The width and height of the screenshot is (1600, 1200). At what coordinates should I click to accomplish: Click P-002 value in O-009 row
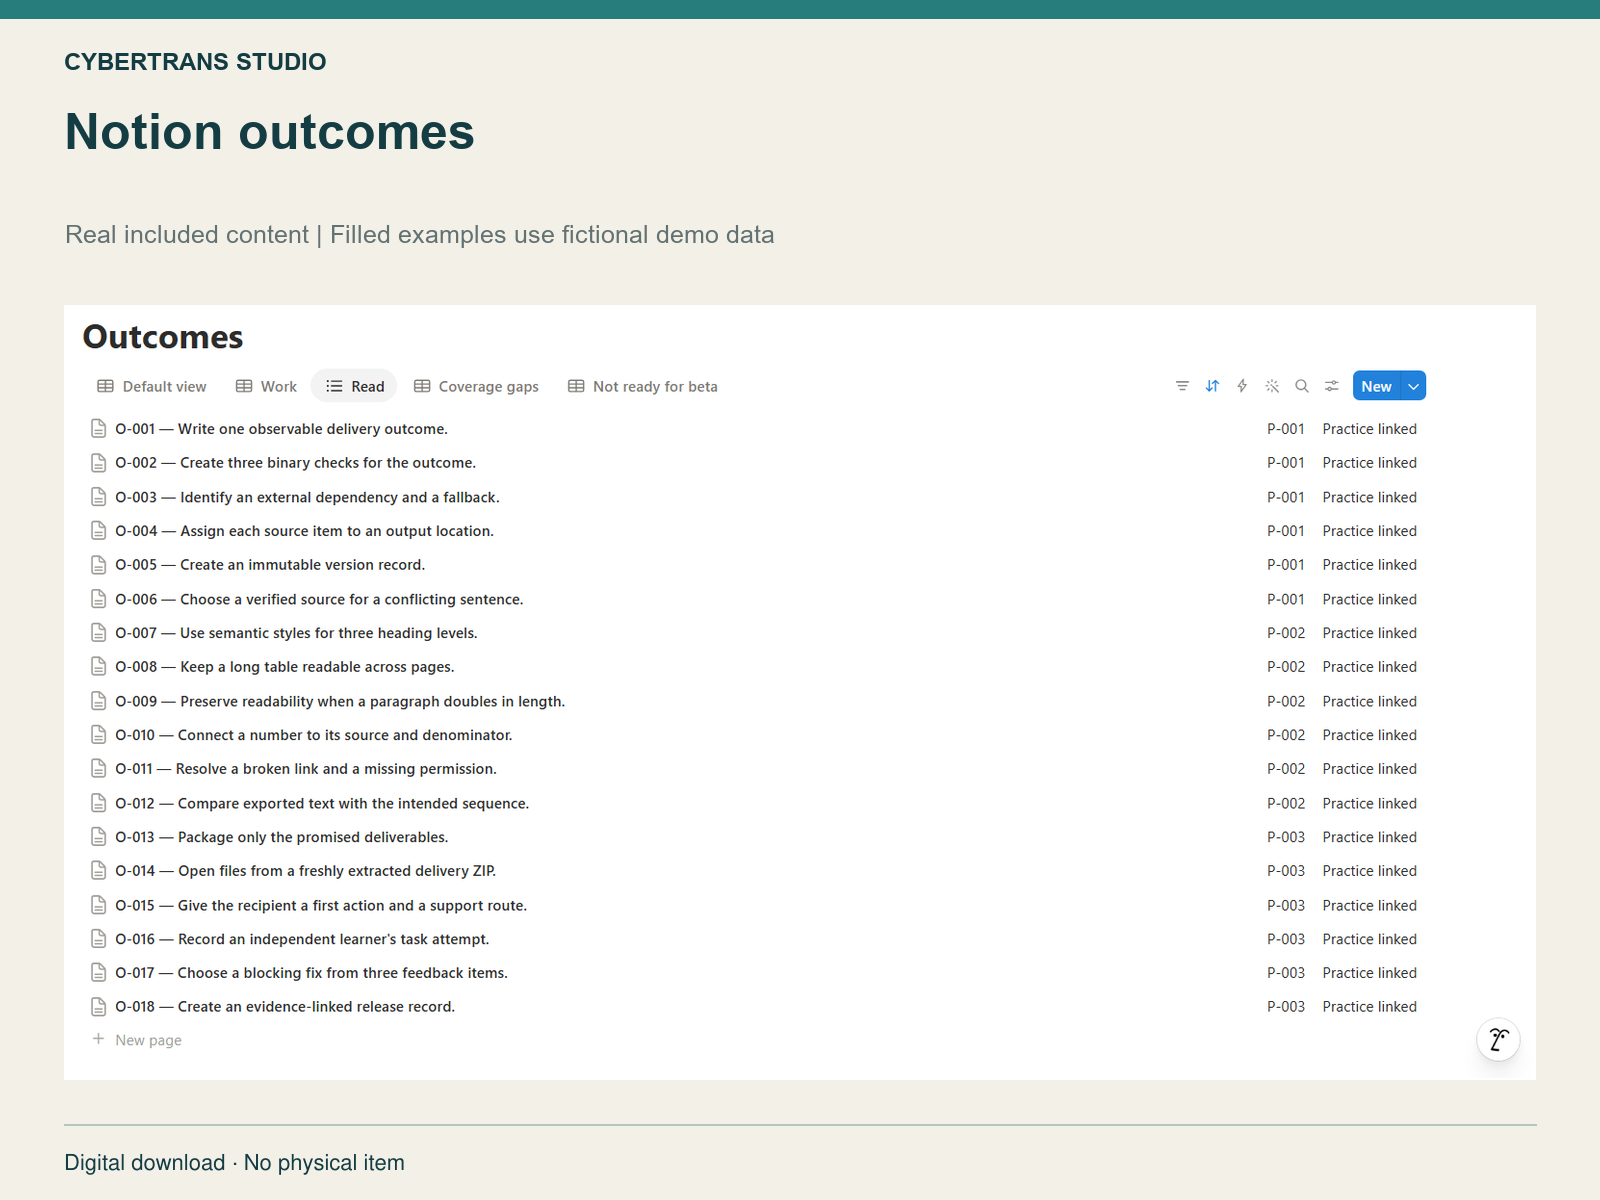coord(1286,701)
